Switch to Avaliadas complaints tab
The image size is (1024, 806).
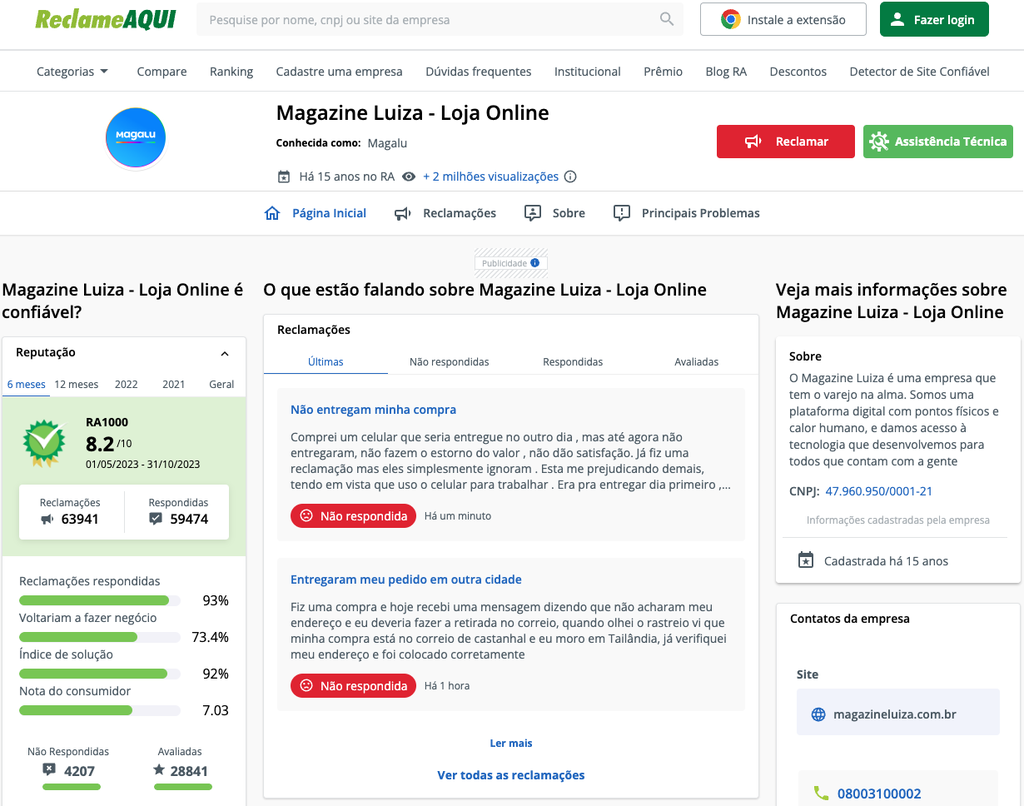point(696,362)
